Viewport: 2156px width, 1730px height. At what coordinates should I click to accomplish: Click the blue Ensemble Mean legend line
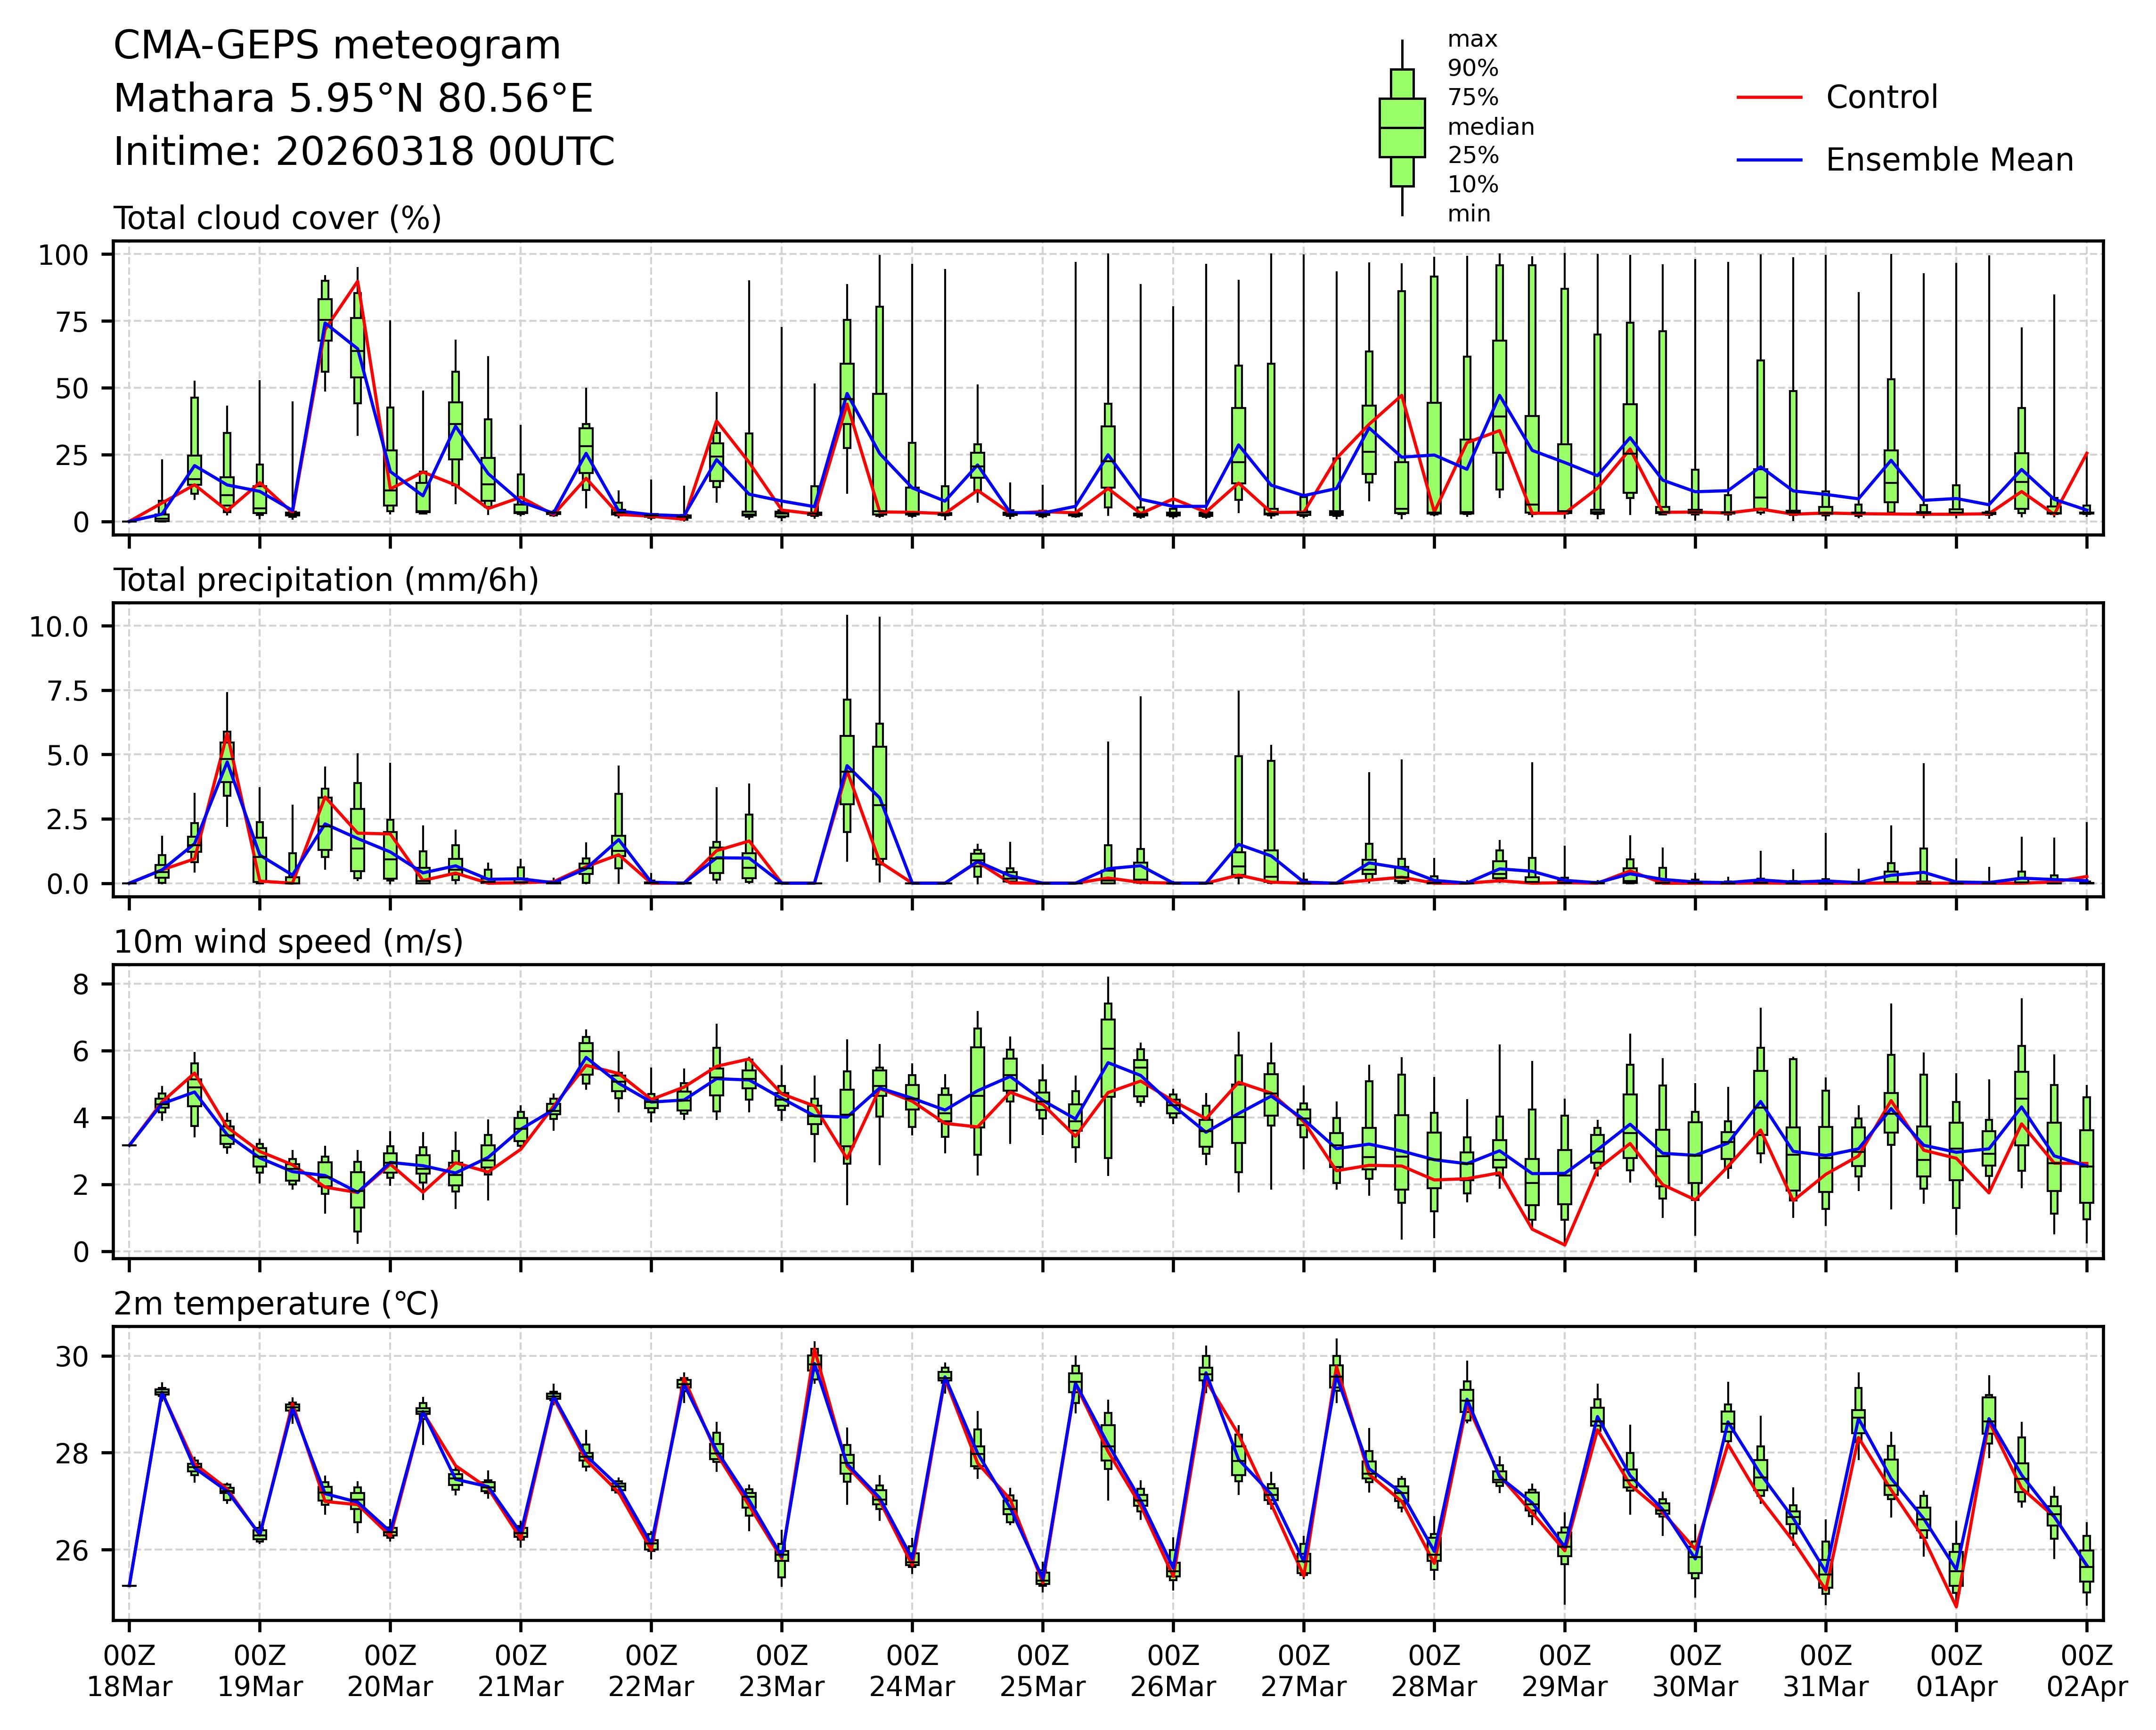click(x=1769, y=160)
